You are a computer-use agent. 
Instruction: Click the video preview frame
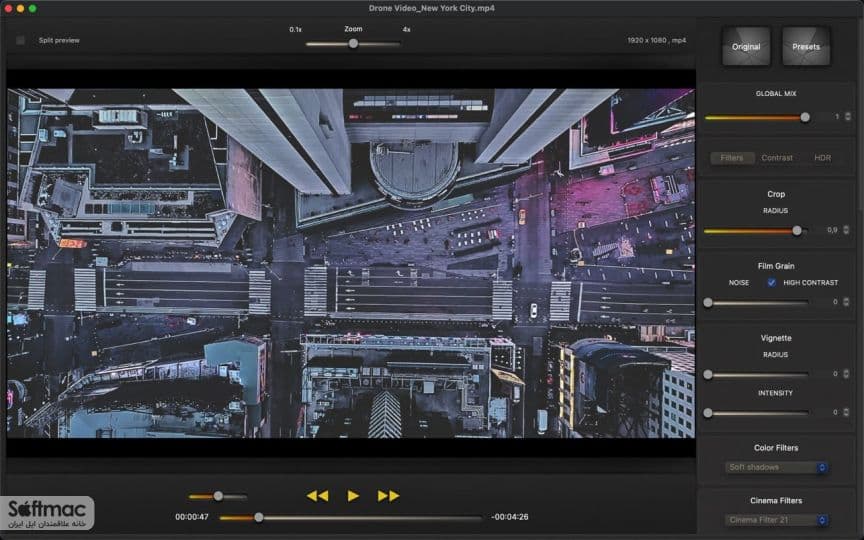[x=351, y=263]
